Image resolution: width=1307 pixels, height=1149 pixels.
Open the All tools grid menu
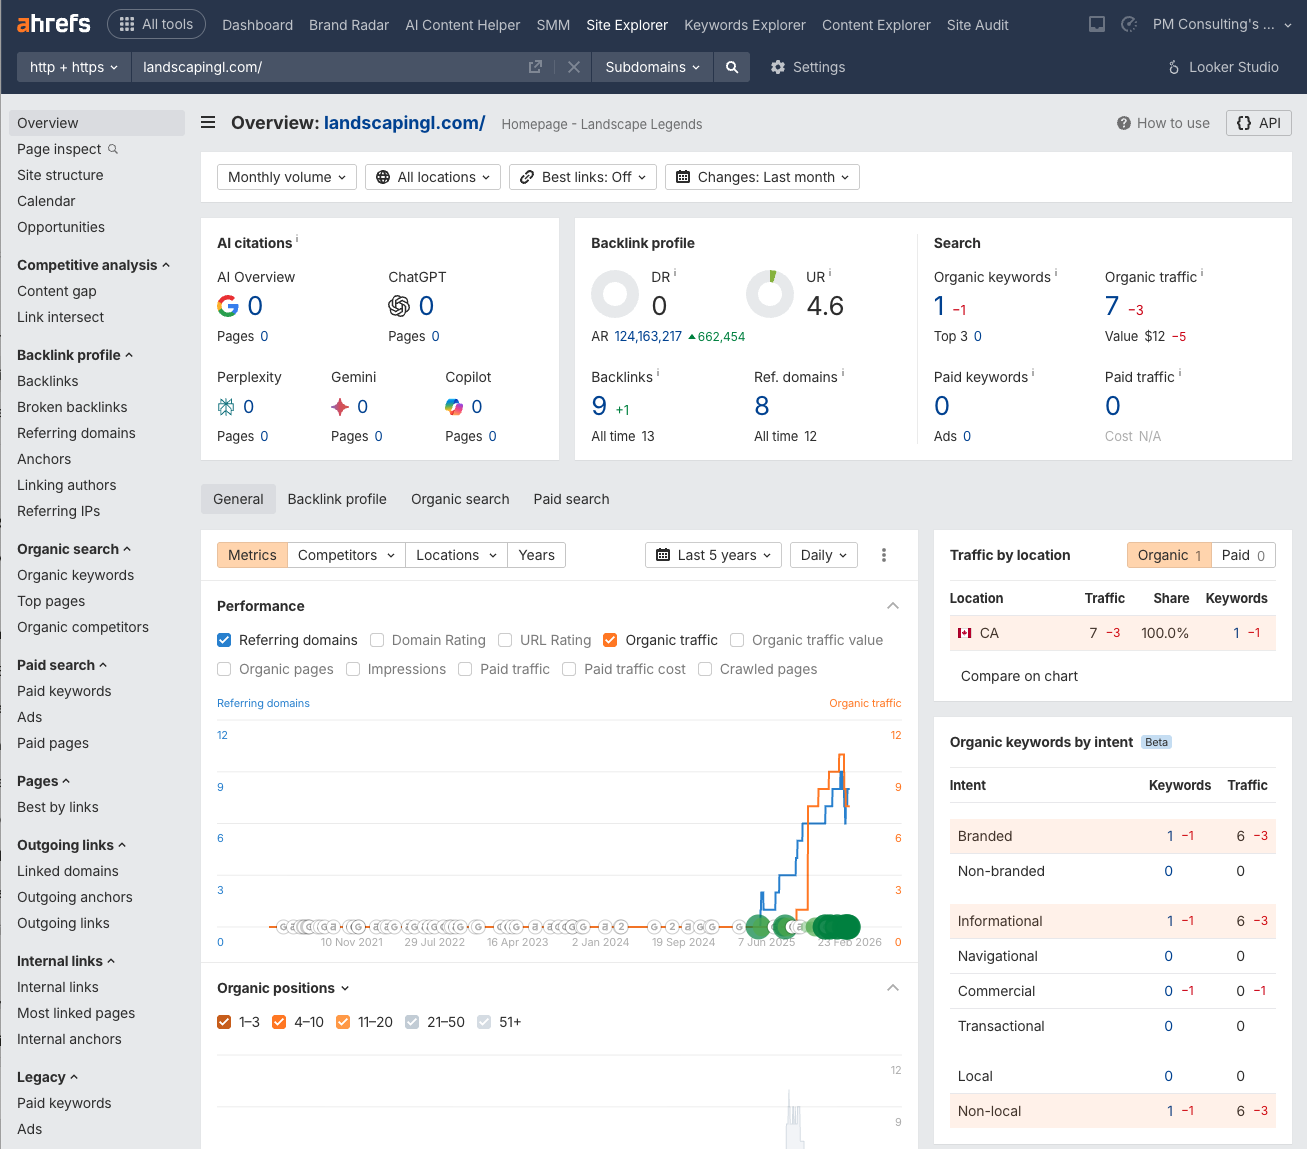pos(156,24)
